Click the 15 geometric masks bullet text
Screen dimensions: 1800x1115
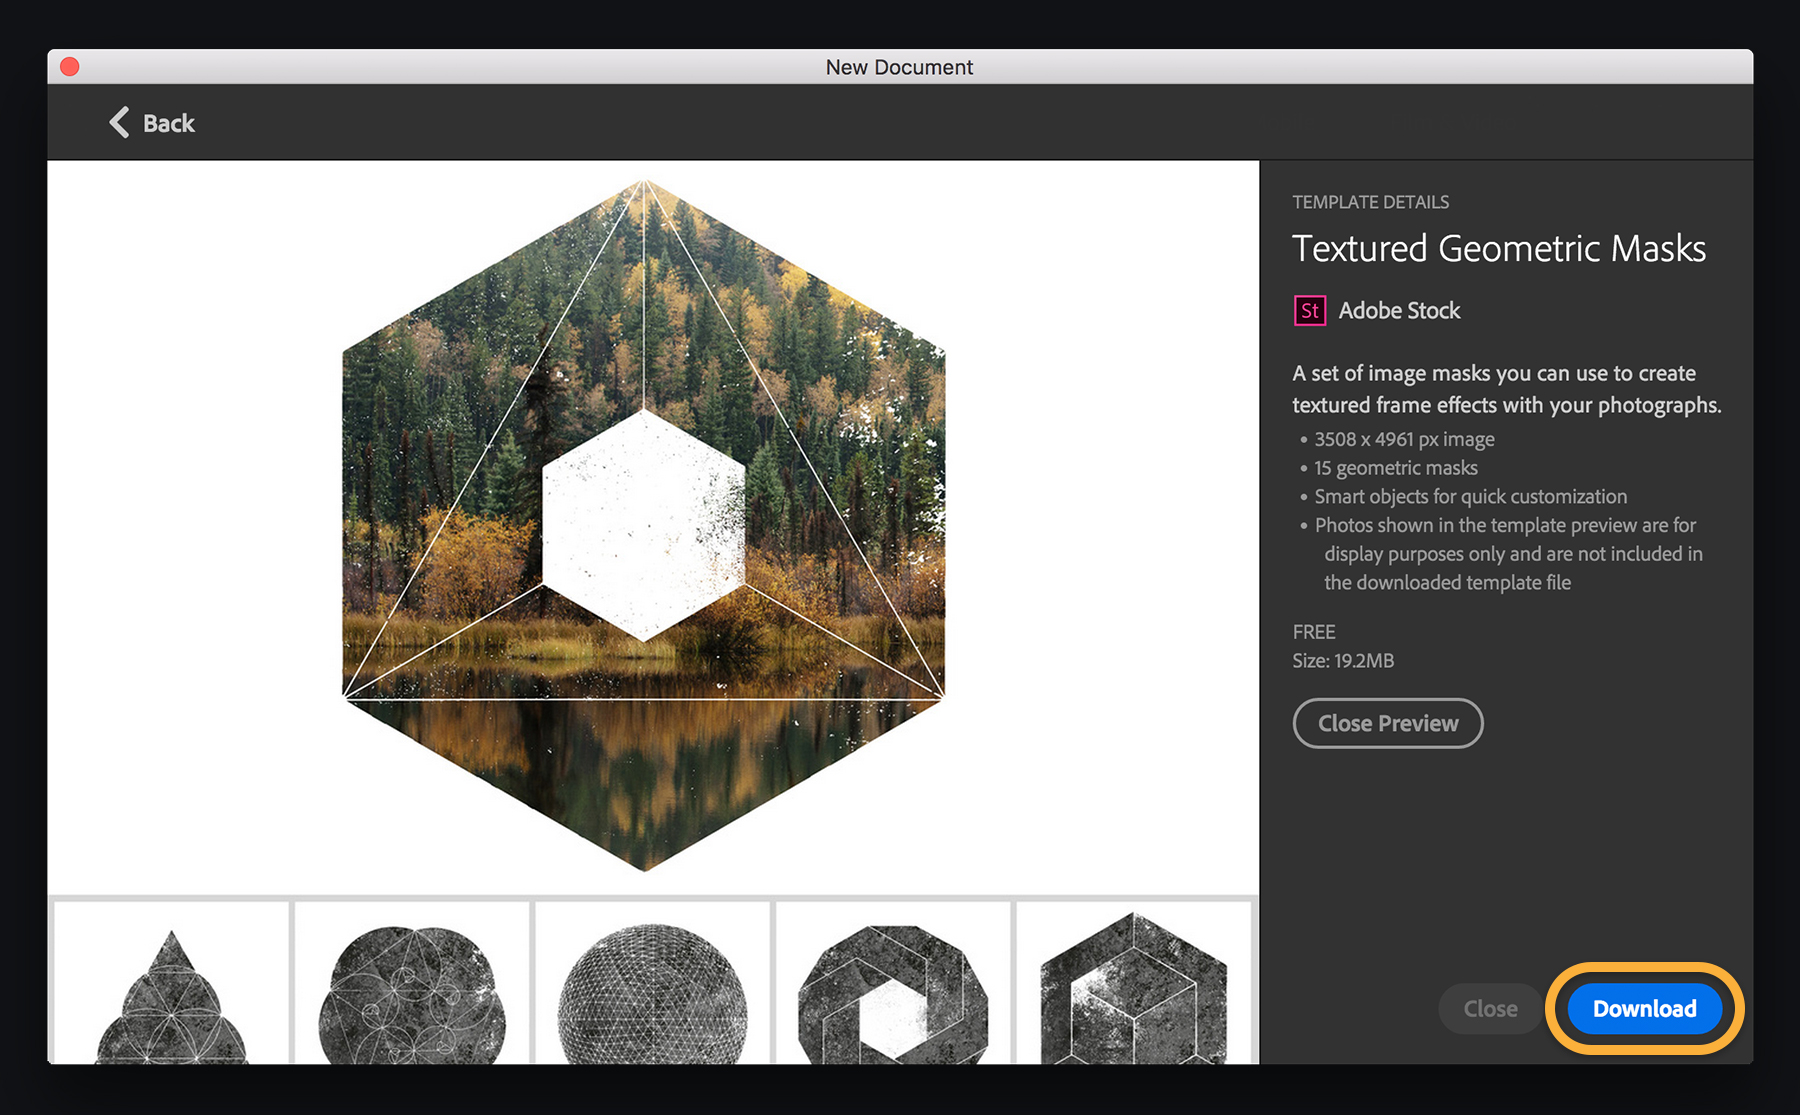(1396, 467)
